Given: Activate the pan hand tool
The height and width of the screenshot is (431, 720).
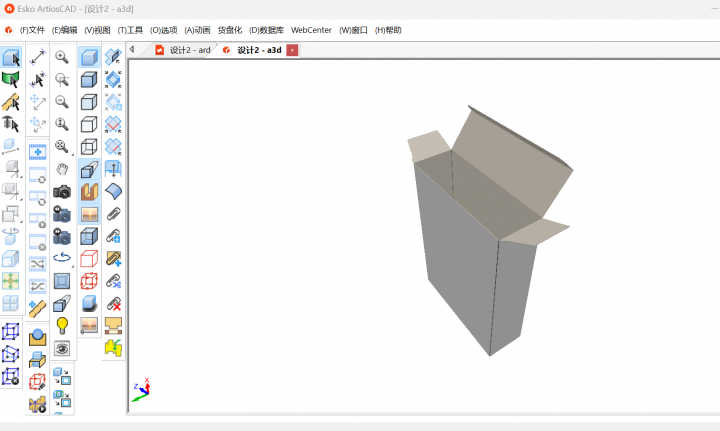Looking at the screenshot, I should pyautogui.click(x=62, y=169).
